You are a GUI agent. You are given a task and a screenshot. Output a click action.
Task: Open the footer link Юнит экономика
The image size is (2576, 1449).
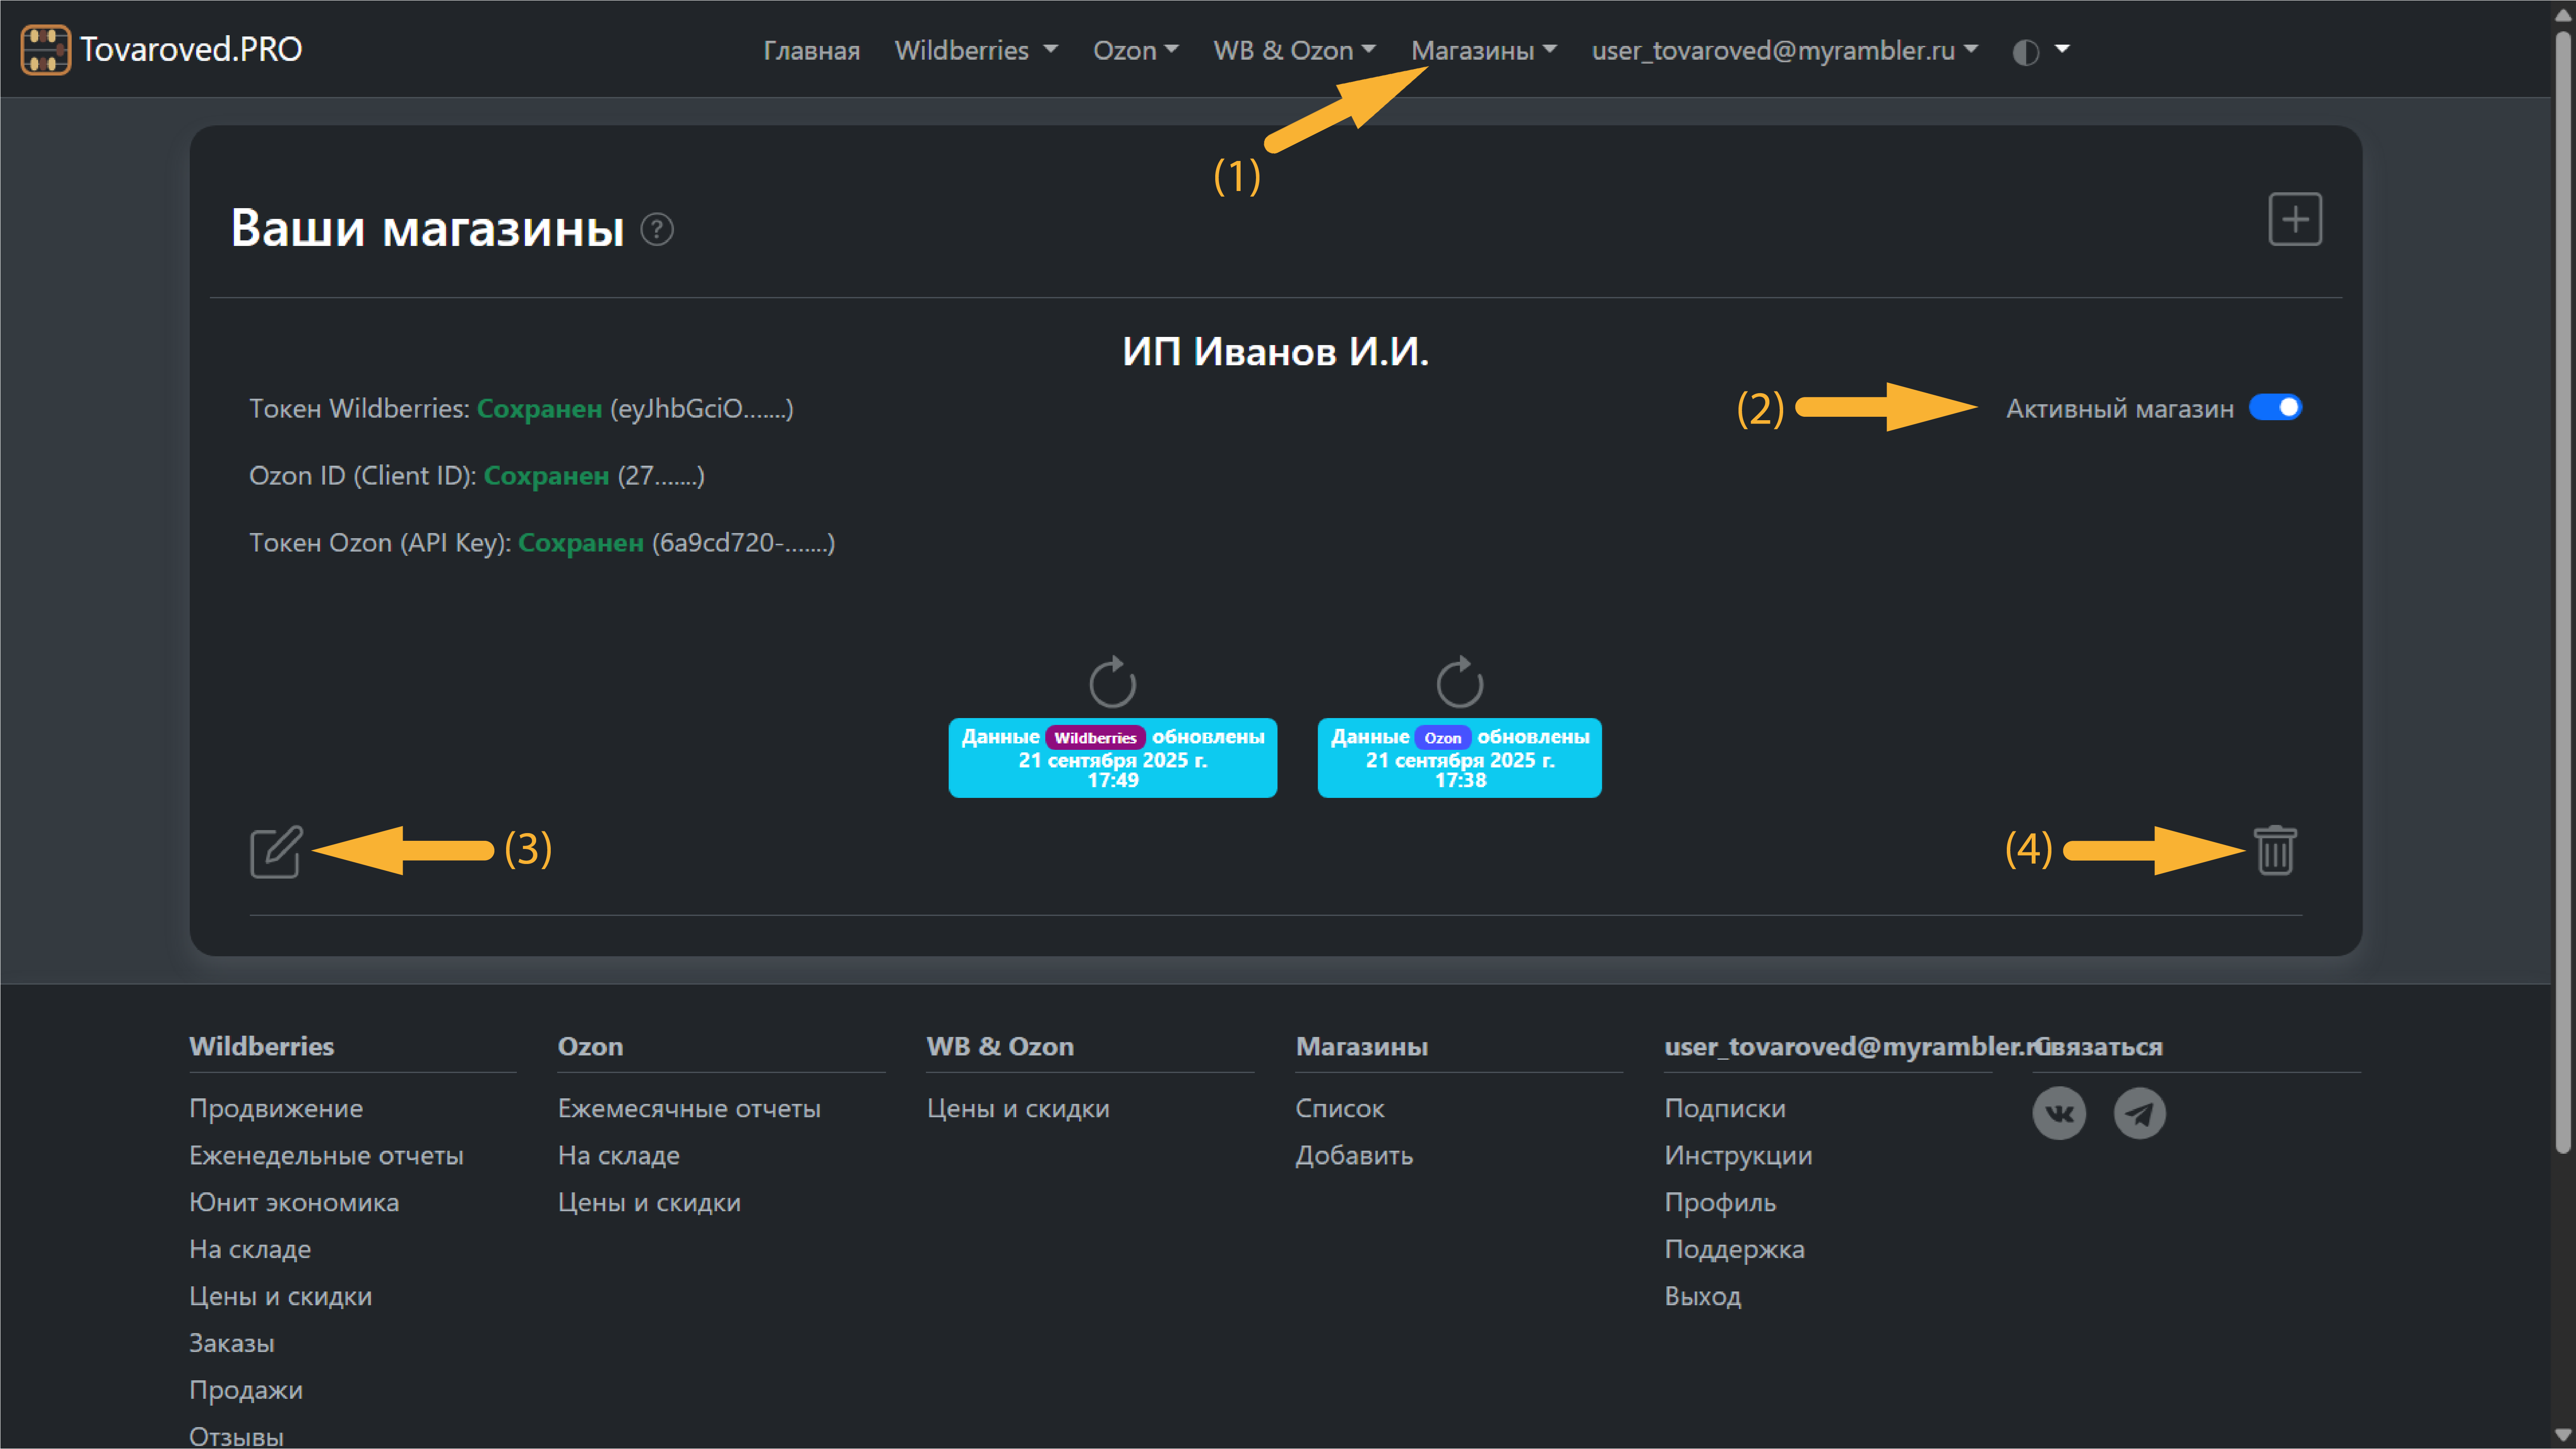(x=294, y=1202)
